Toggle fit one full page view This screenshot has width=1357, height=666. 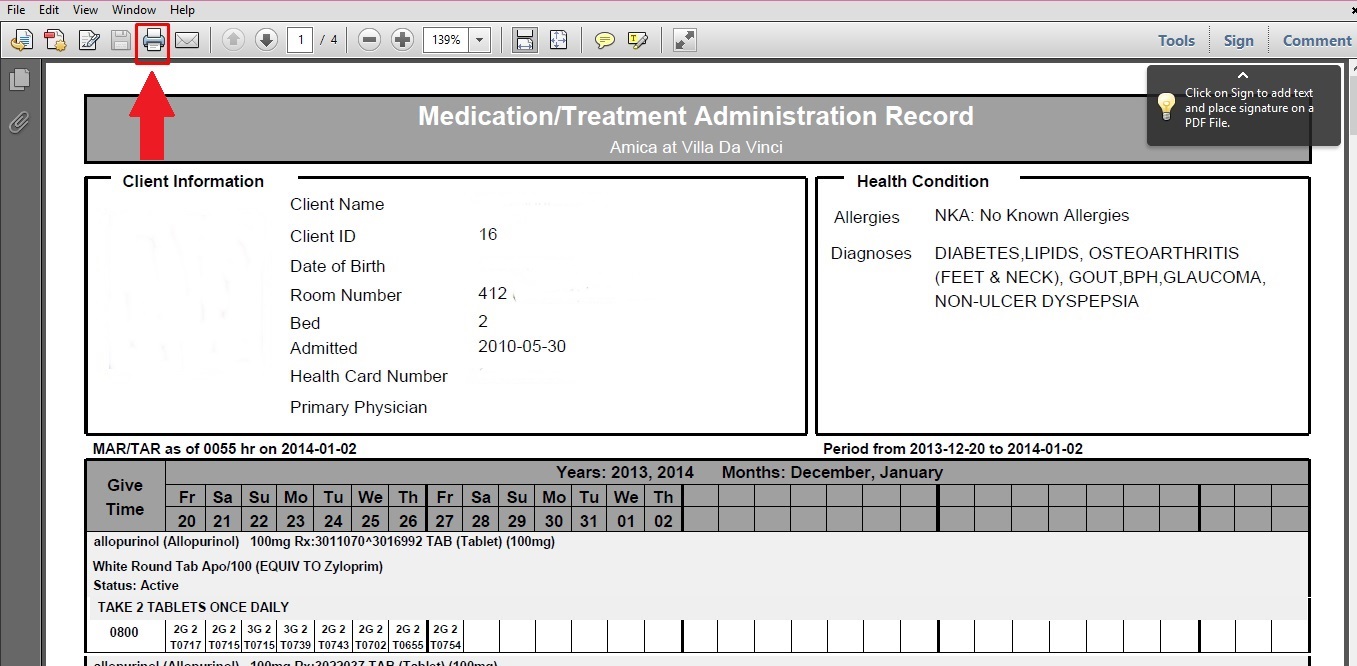[x=558, y=40]
